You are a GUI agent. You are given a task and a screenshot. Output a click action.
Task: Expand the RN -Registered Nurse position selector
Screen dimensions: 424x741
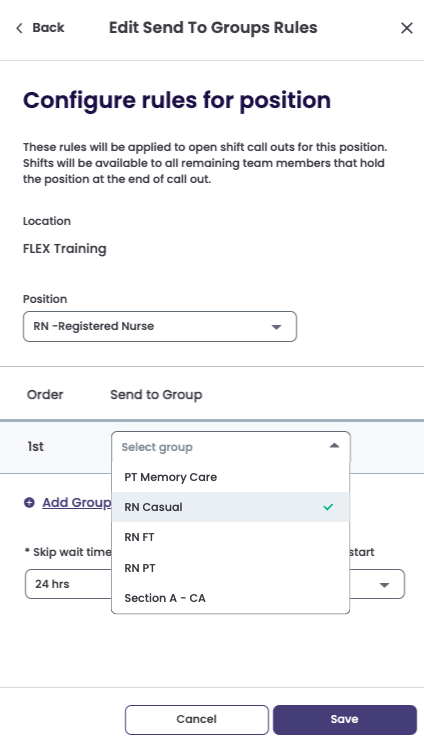click(160, 327)
